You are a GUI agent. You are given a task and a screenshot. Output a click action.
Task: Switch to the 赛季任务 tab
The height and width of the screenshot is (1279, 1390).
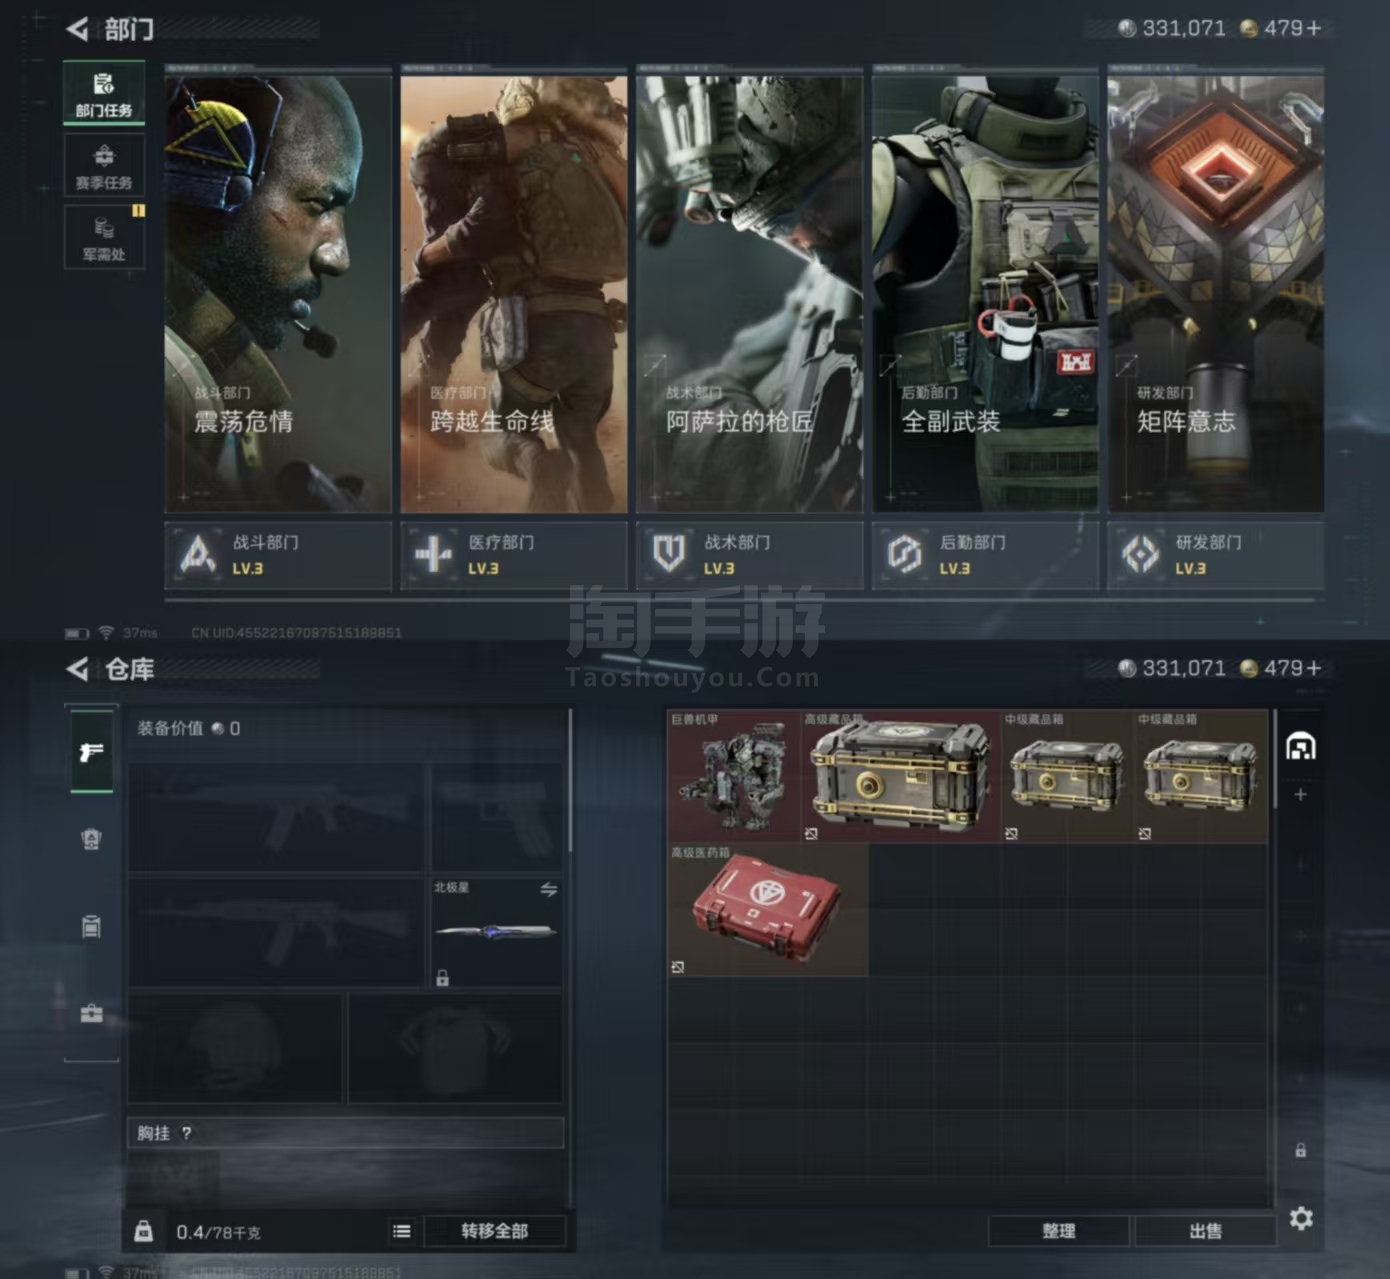point(104,166)
